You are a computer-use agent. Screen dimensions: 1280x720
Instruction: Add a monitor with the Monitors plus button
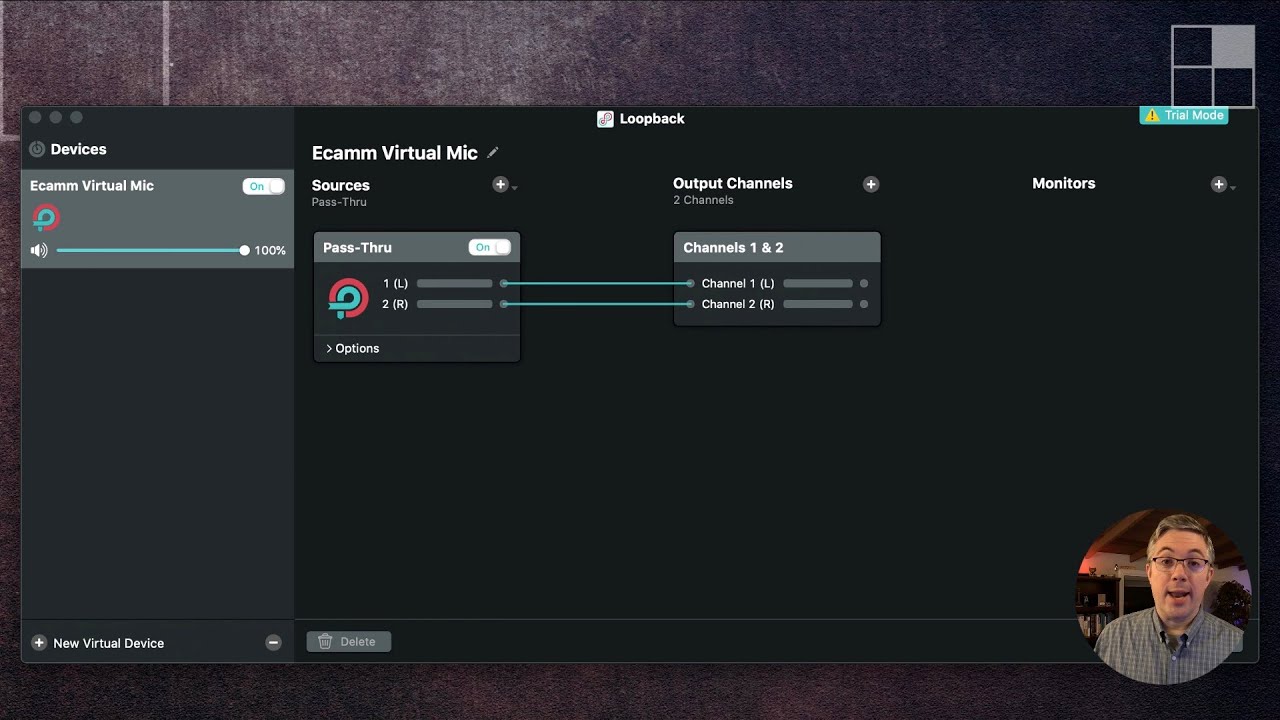1218,184
